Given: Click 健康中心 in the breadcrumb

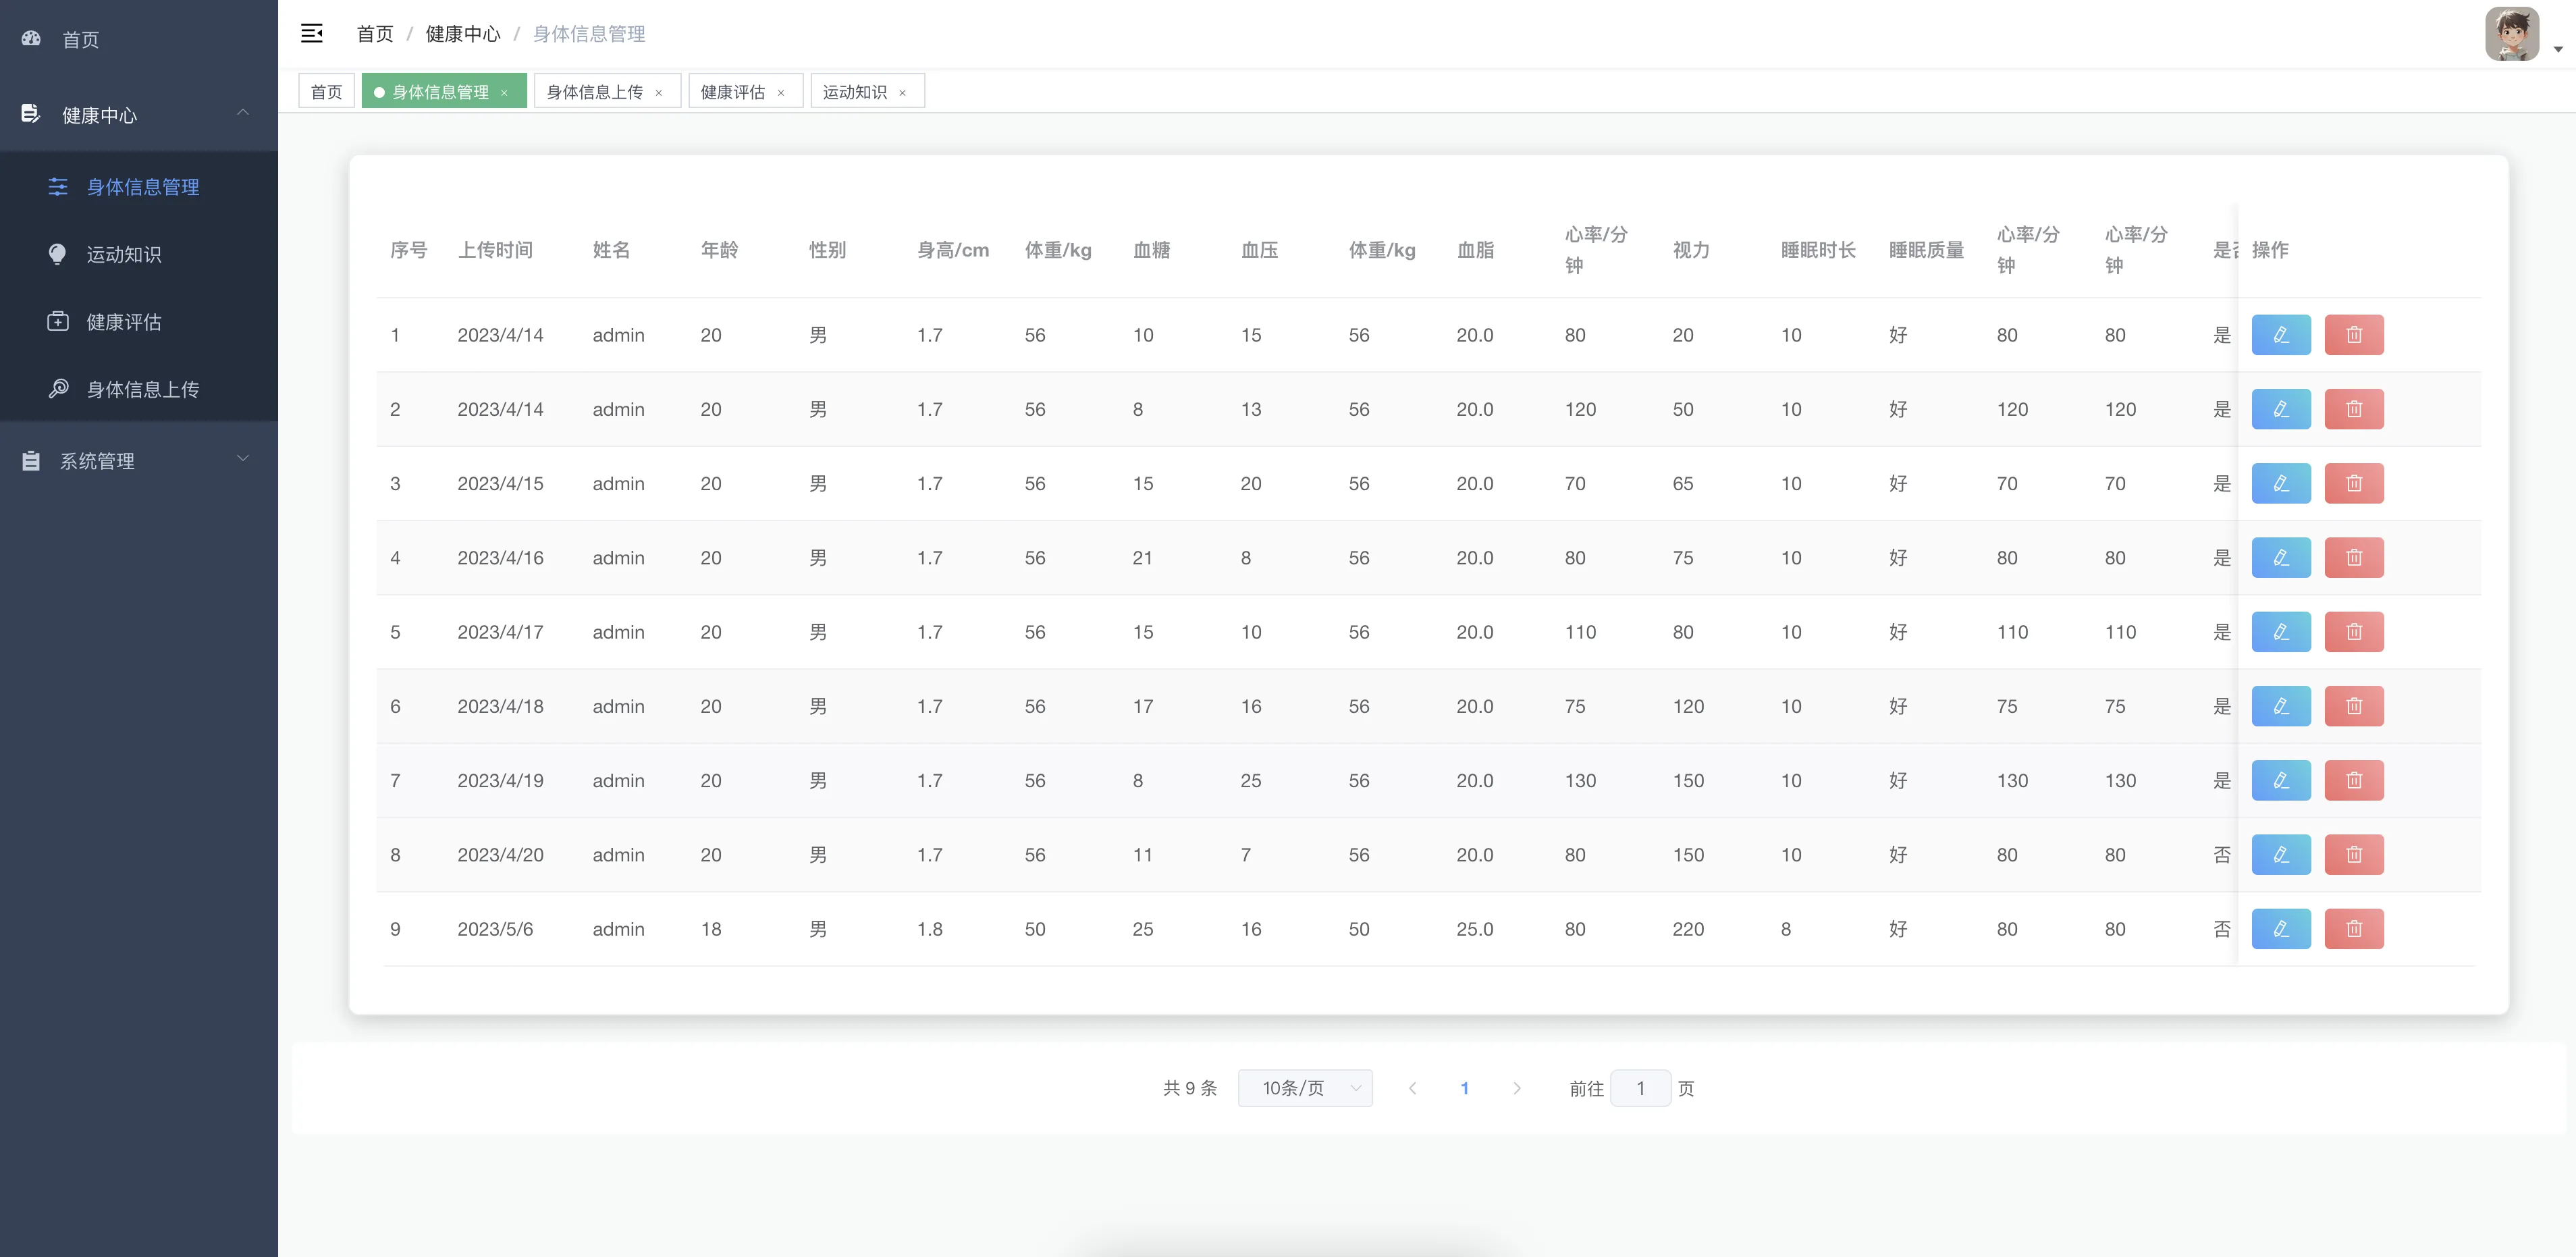Looking at the screenshot, I should coord(462,34).
